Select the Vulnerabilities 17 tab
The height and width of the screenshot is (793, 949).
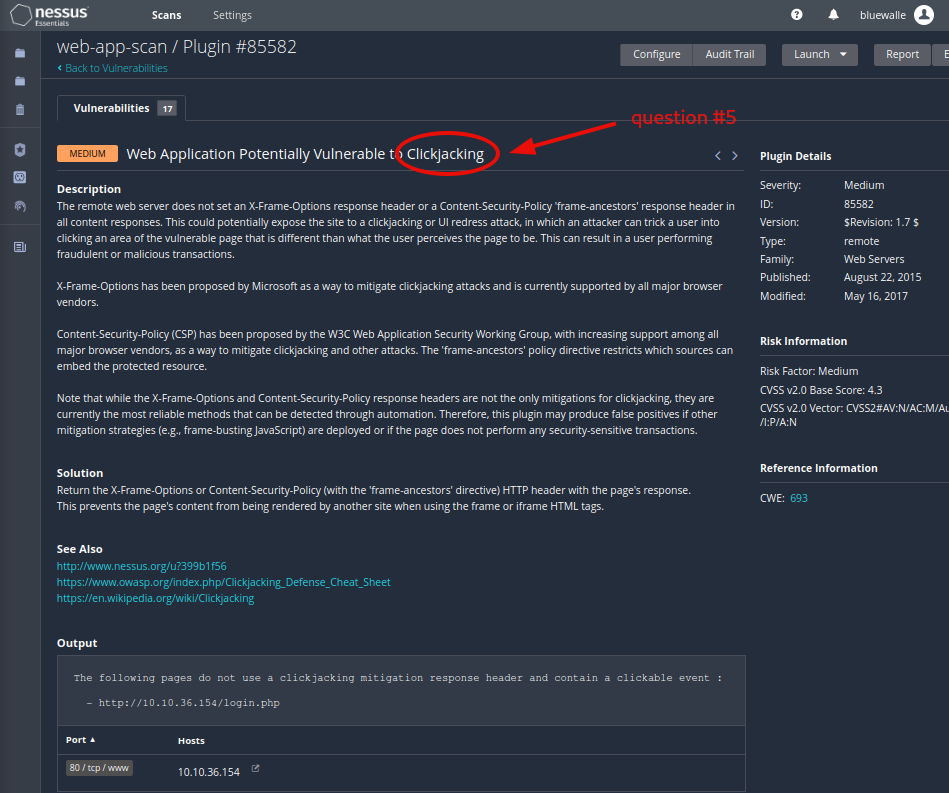pyautogui.click(x=120, y=107)
